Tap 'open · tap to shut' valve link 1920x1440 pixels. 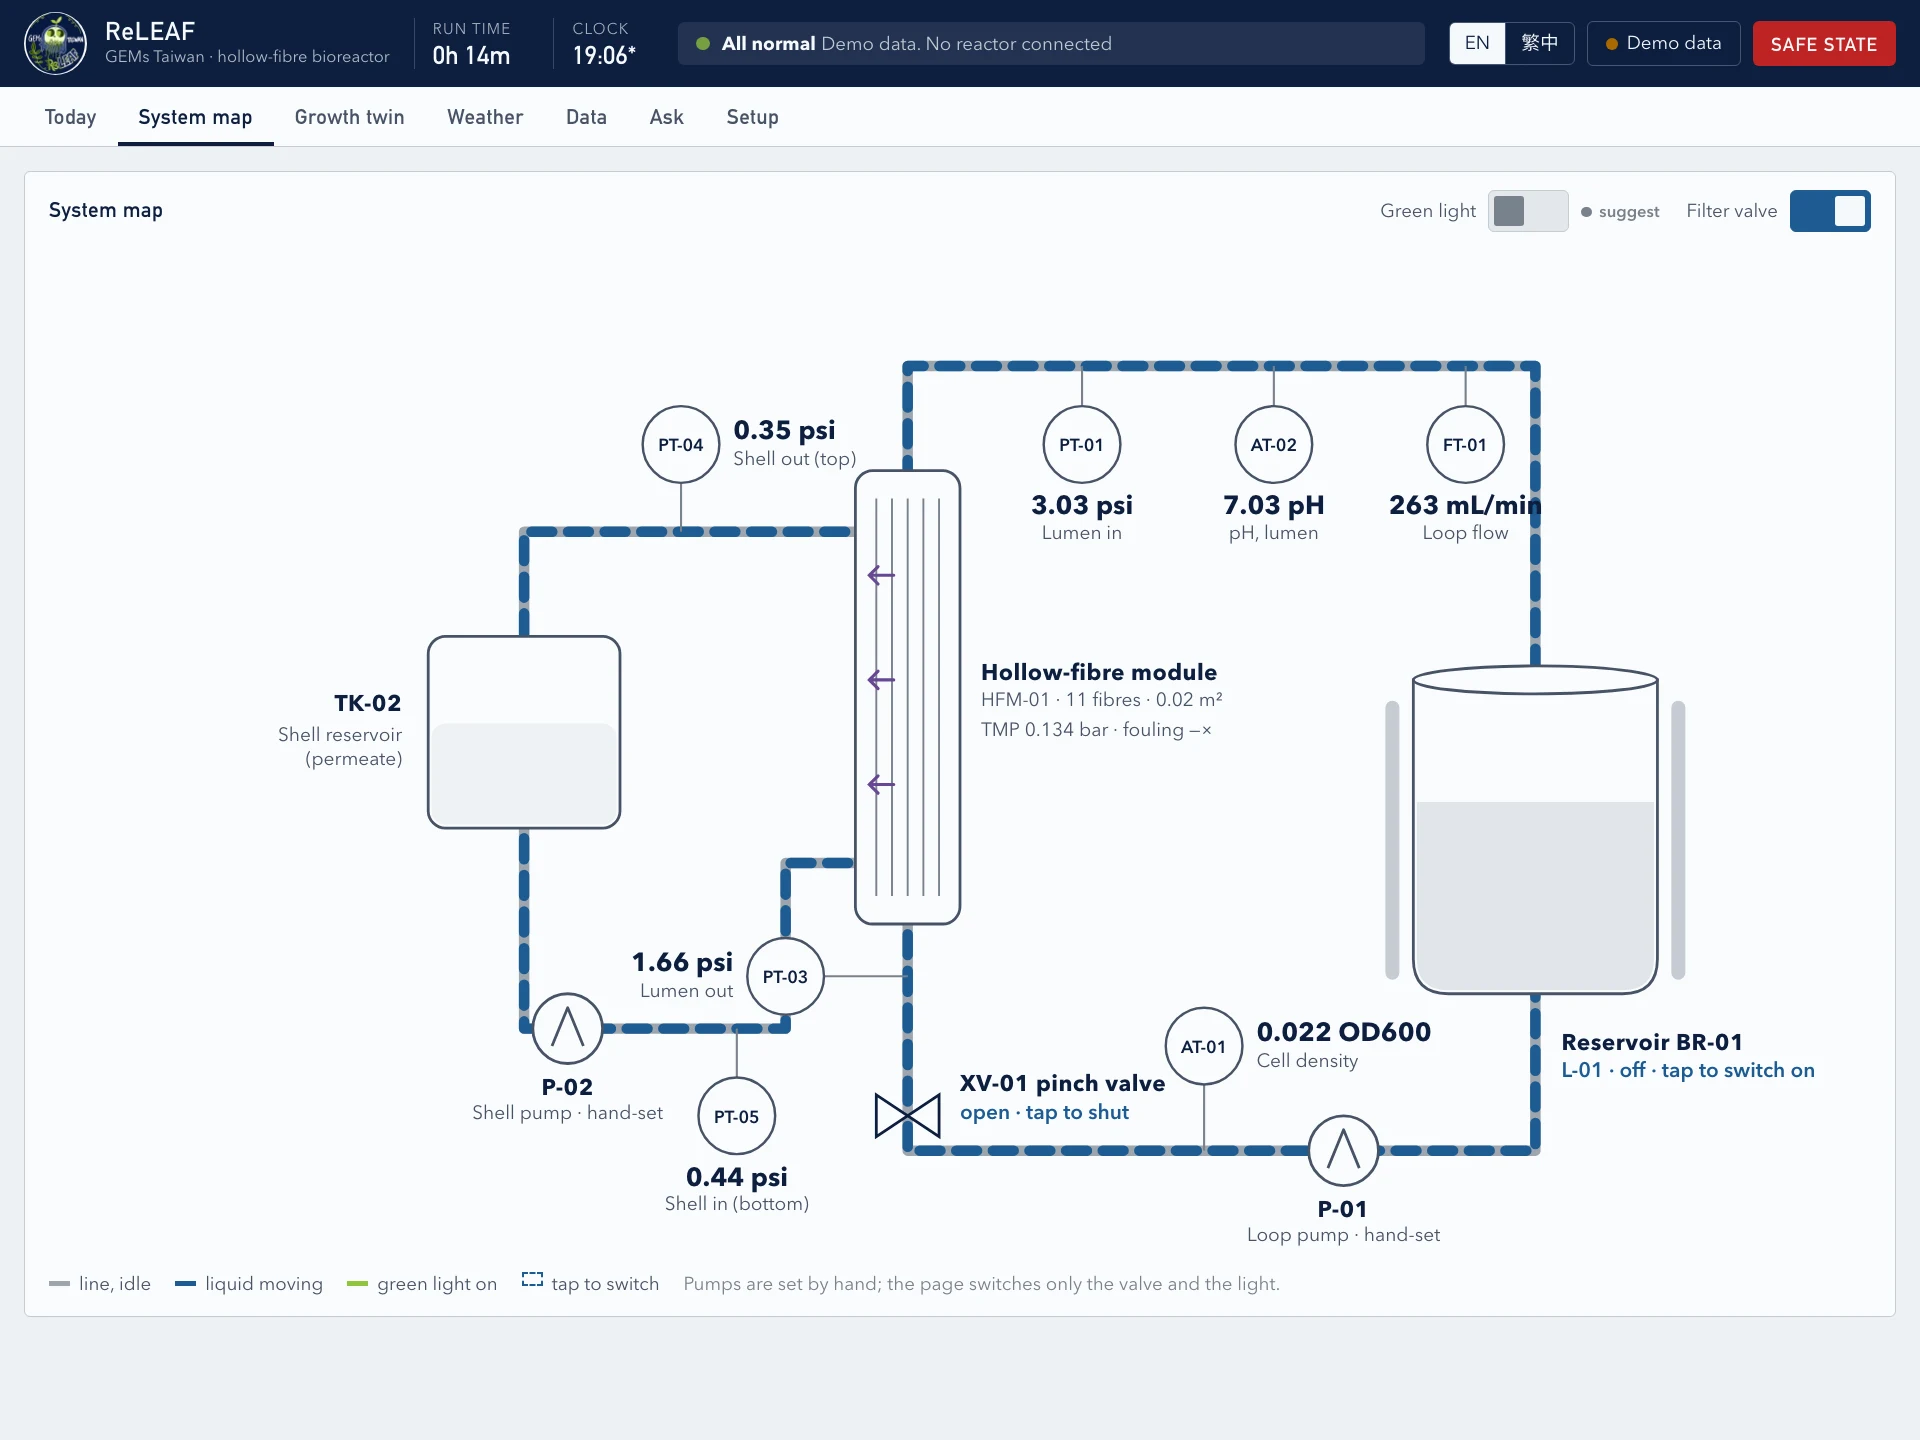tap(1044, 1112)
